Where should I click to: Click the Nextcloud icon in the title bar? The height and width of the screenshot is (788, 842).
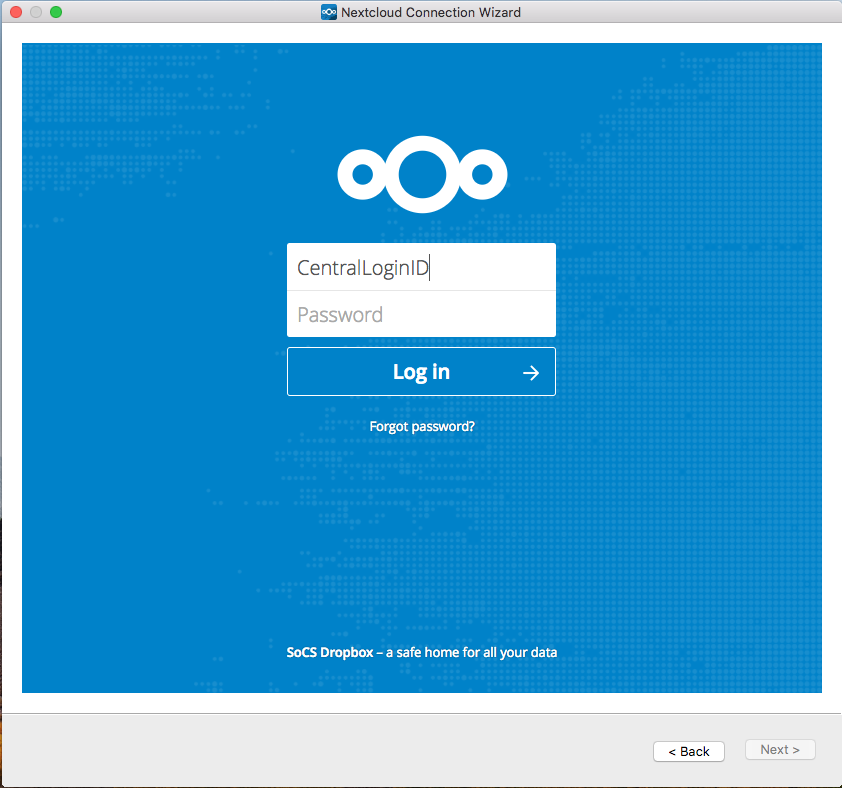[x=328, y=12]
